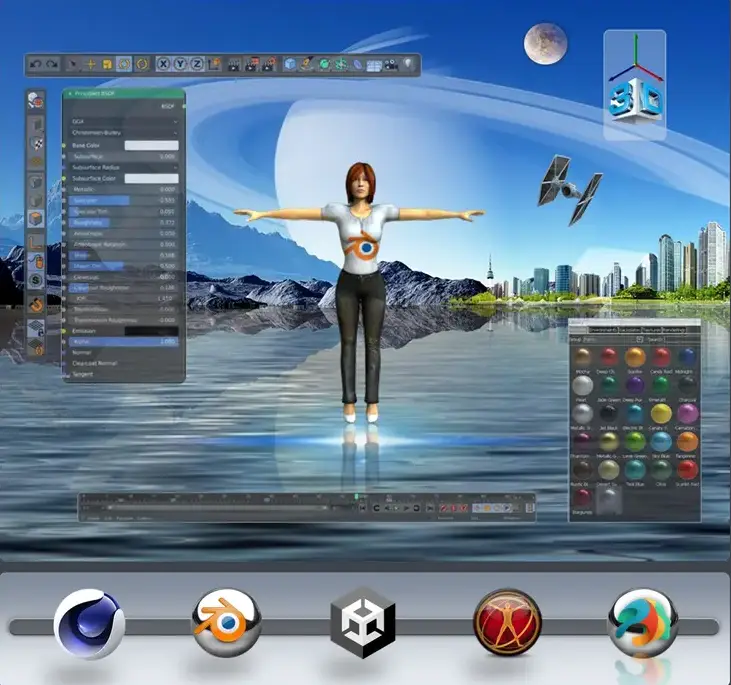
Task: Click the Base Color swatch
Action: tap(152, 145)
